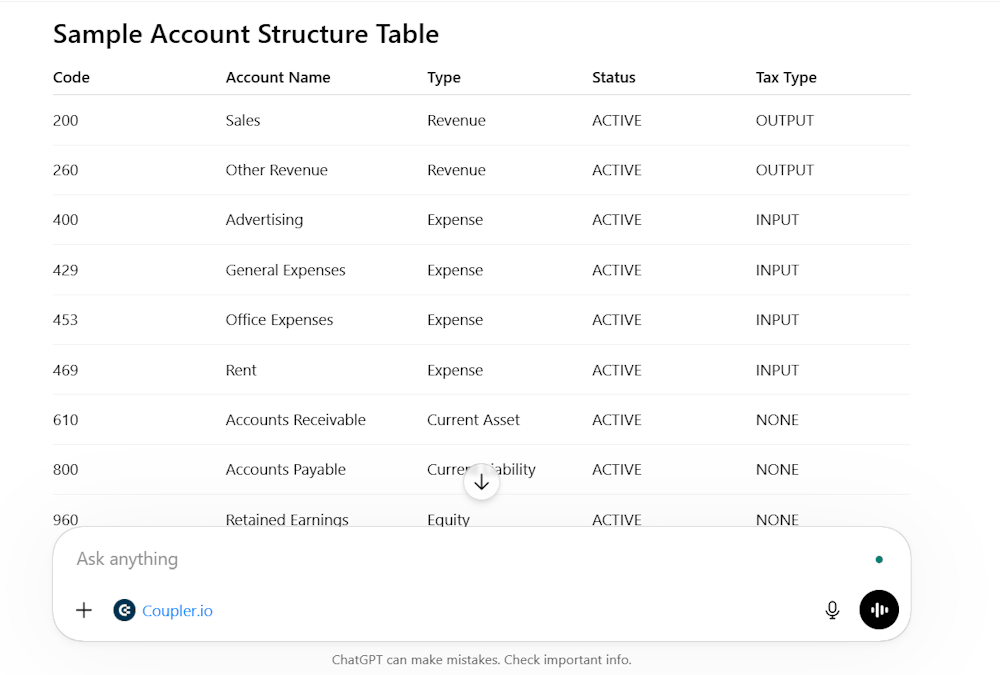This screenshot has width=1000, height=675.
Task: Select the Other Revenue cell
Action: pyautogui.click(x=277, y=170)
